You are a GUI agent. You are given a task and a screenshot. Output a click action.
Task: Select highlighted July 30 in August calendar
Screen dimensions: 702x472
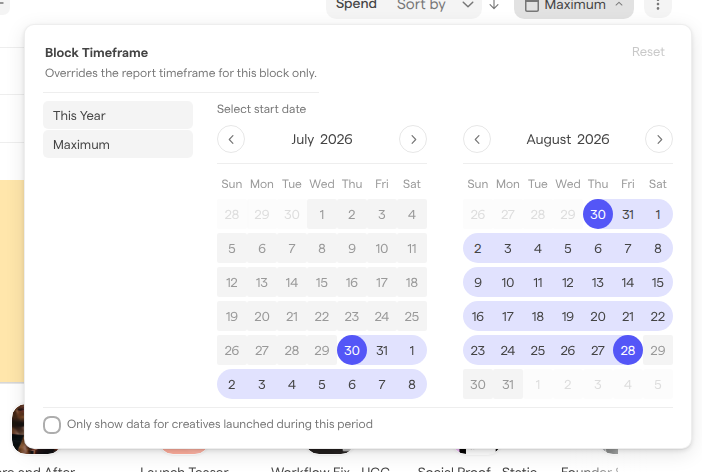click(x=598, y=215)
